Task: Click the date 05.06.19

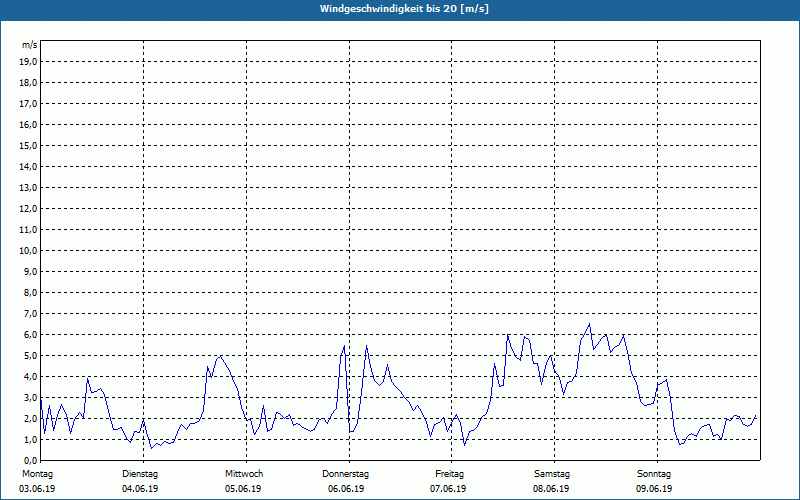Action: click(243, 489)
